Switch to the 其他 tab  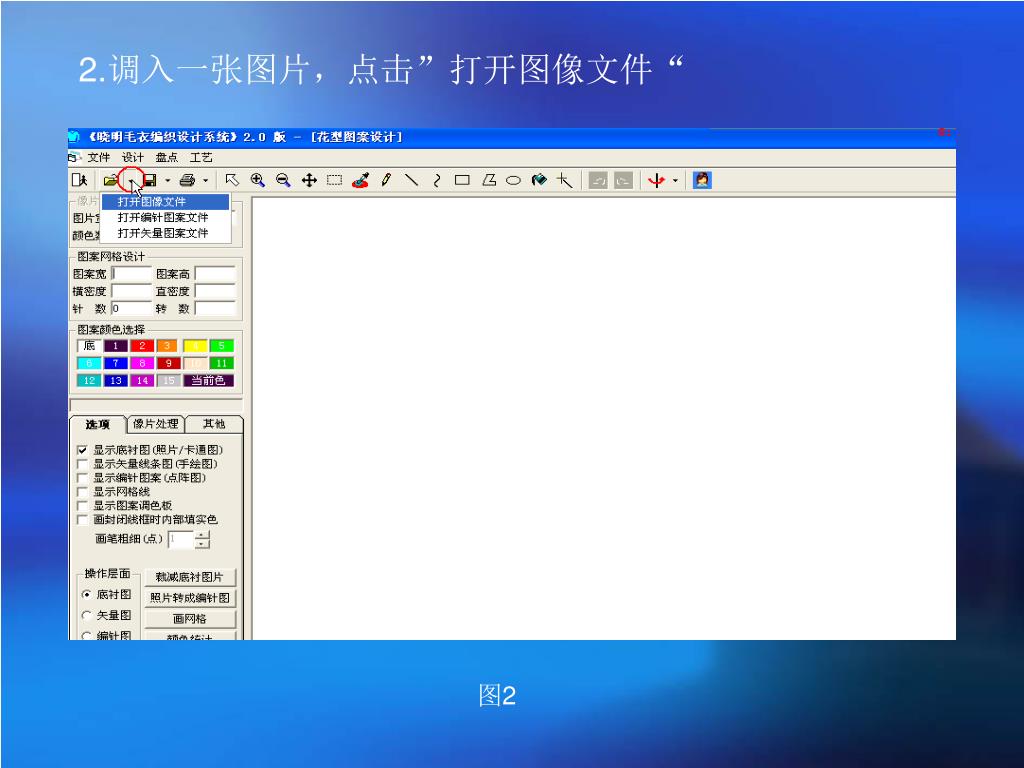tap(214, 424)
